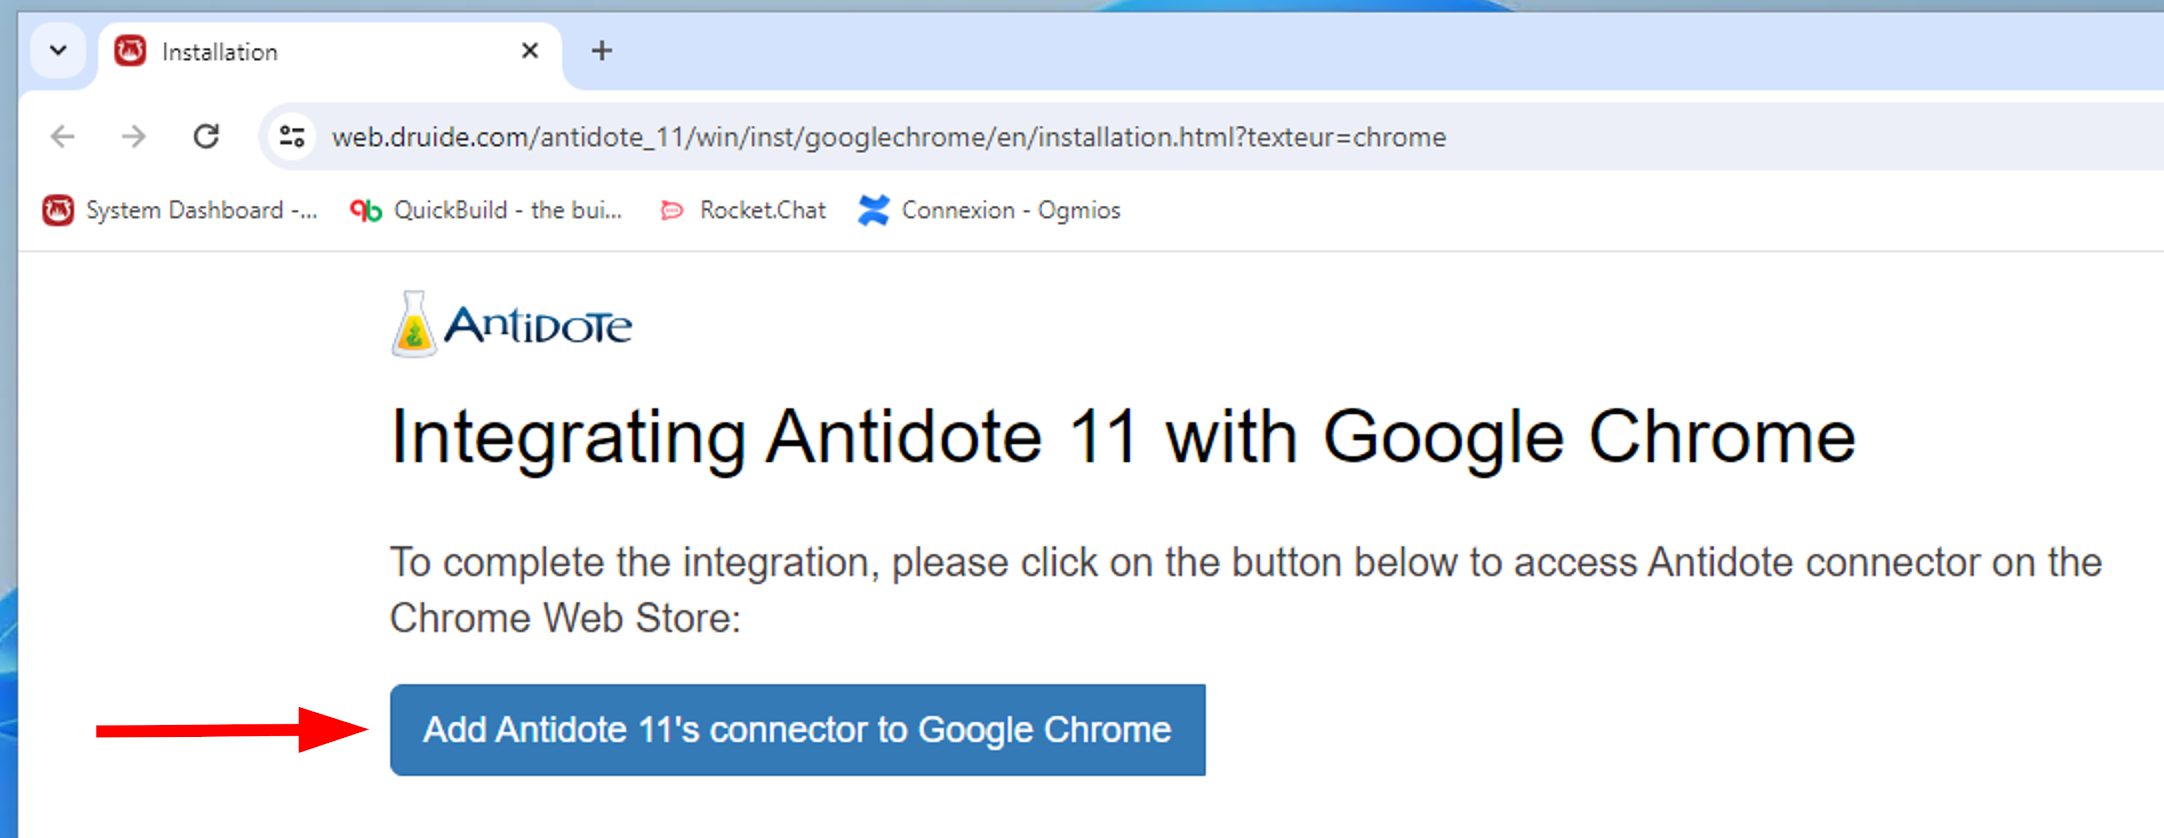Open the QuickBuild bookmark
Viewport: 2164px width, 838px height.
pyautogui.click(x=507, y=210)
